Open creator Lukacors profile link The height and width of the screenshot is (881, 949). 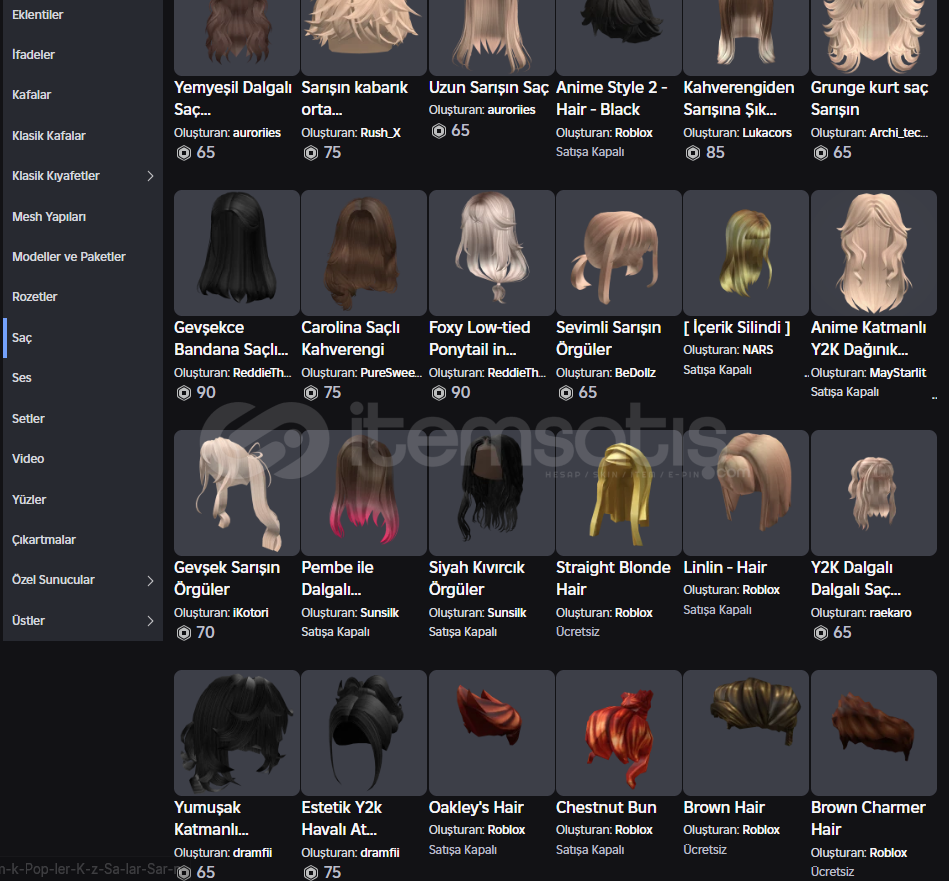(767, 133)
